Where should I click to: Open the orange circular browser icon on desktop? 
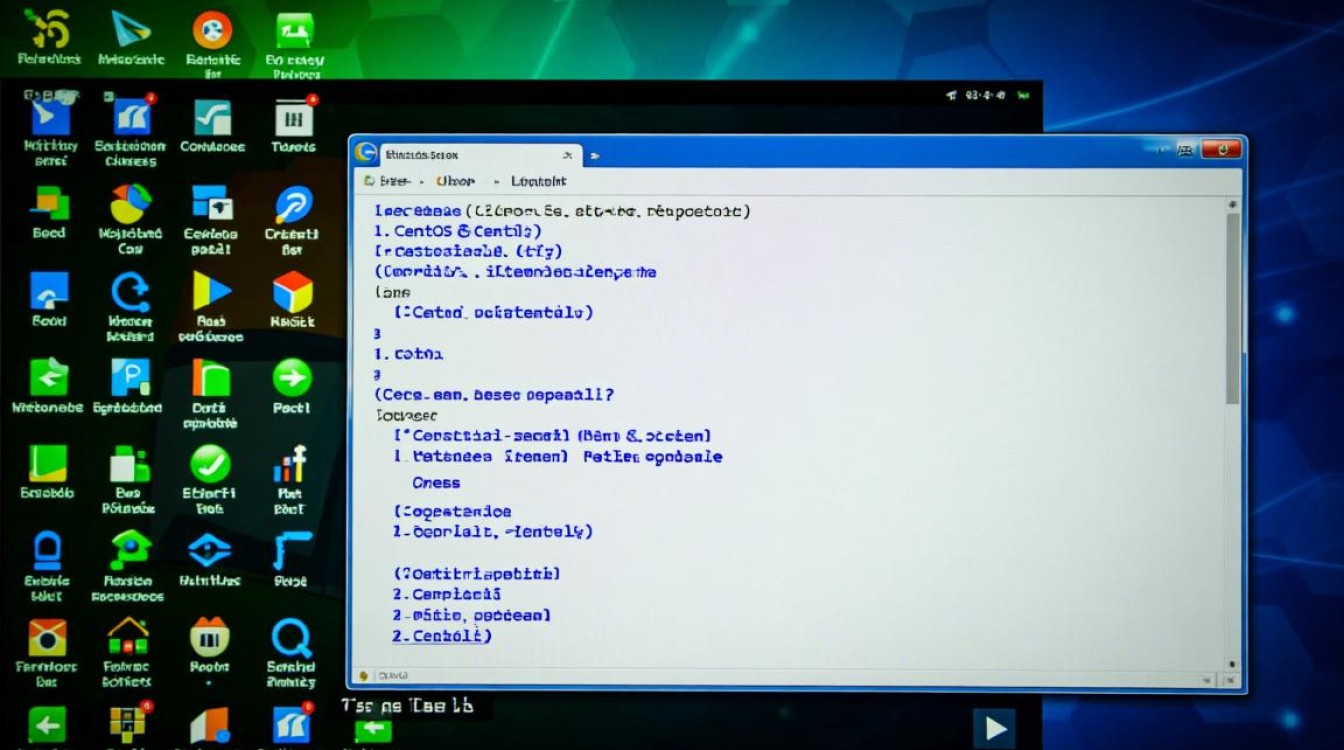pos(212,30)
